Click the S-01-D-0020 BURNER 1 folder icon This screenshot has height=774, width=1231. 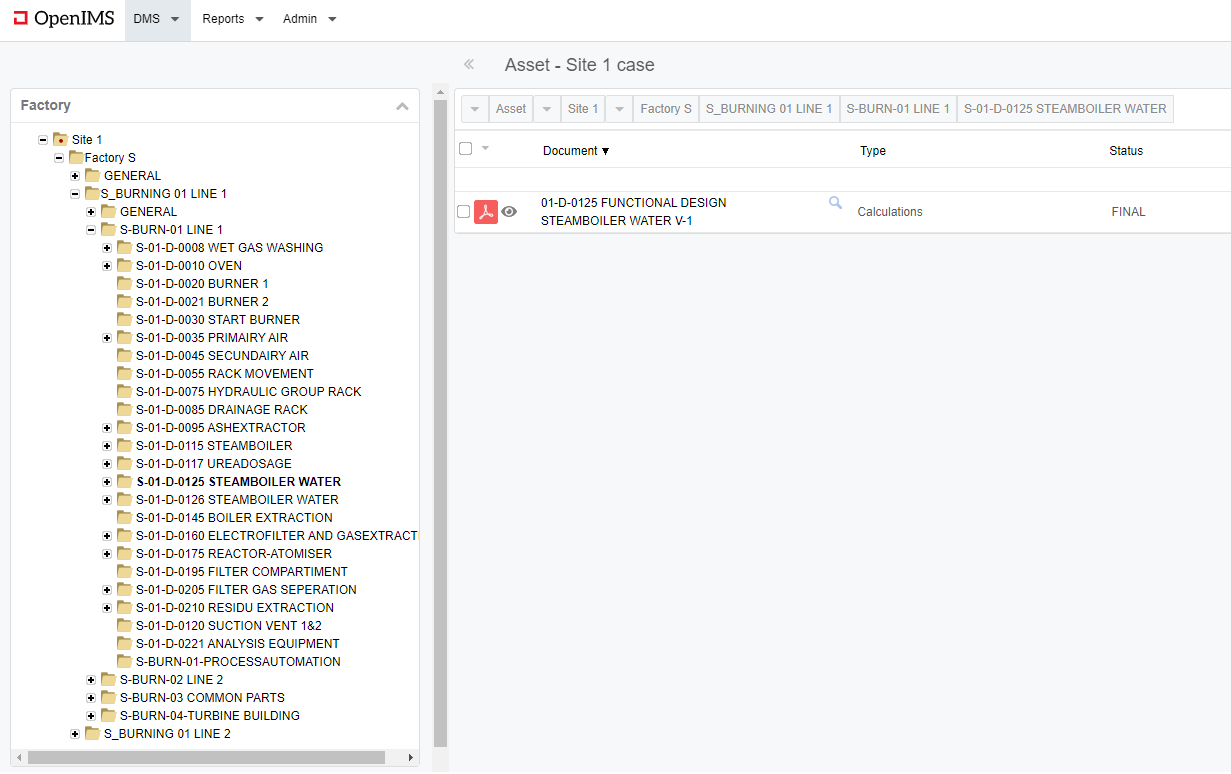tap(124, 284)
